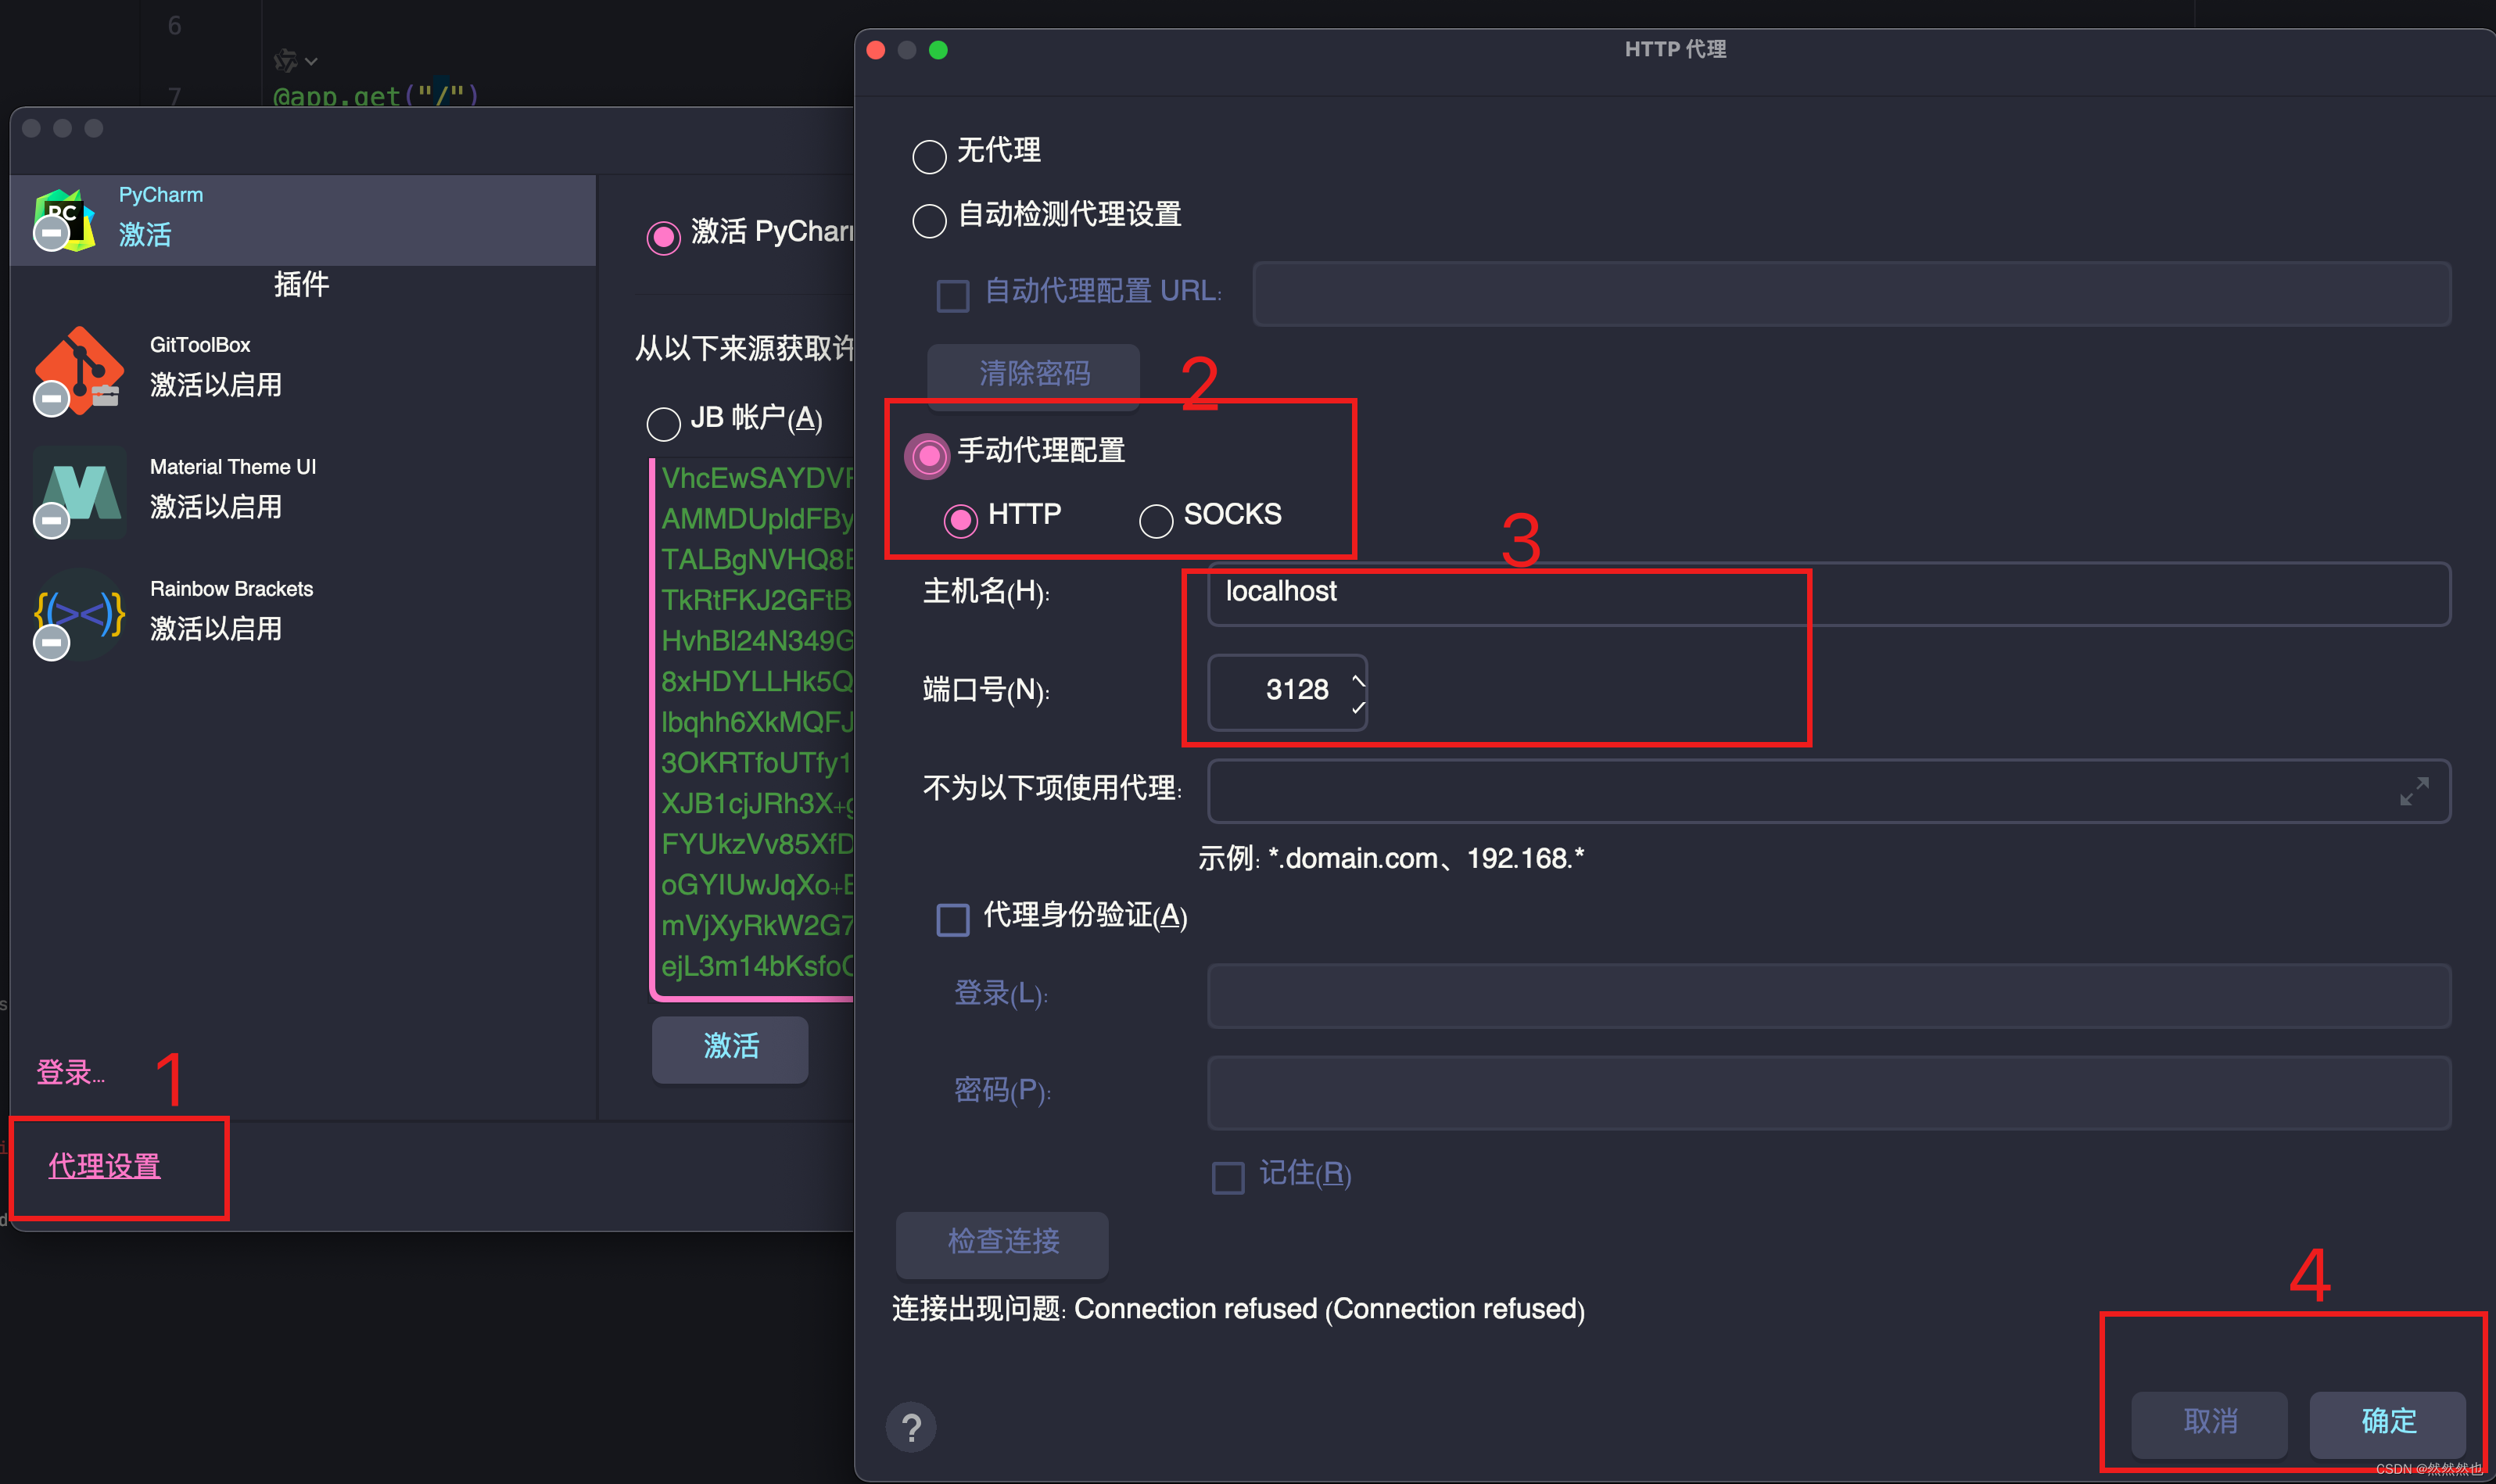Focus the 登录 username field
Viewport: 2496px width, 1484px height.
(1828, 996)
